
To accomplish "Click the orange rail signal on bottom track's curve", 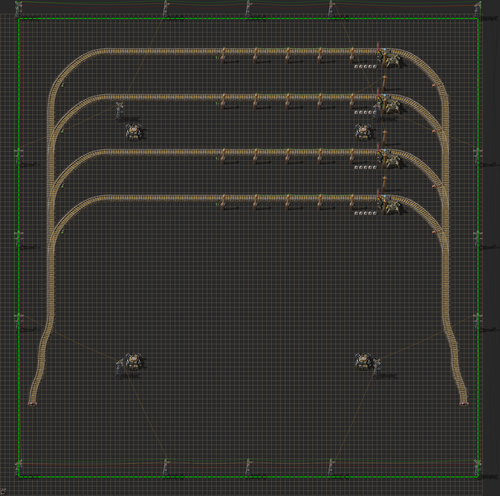I will (434, 232).
